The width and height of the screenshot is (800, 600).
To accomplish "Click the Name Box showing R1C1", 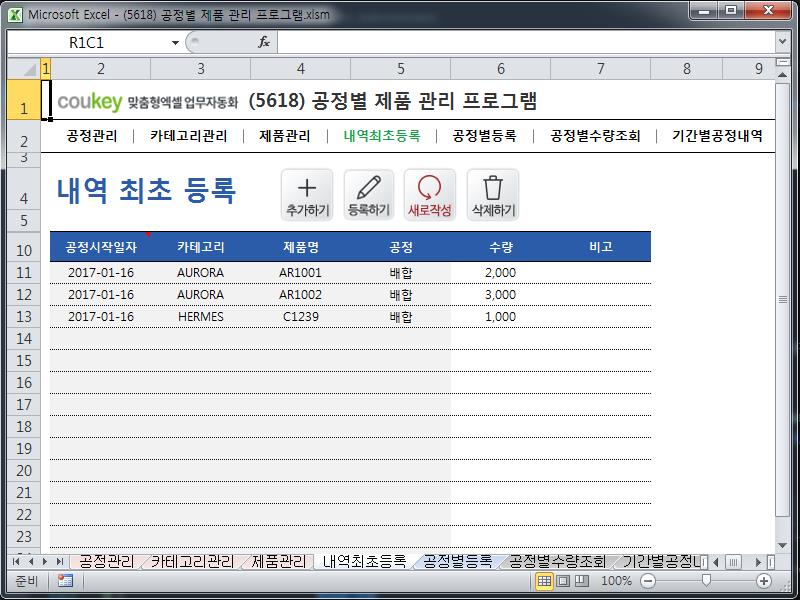I will [x=87, y=43].
